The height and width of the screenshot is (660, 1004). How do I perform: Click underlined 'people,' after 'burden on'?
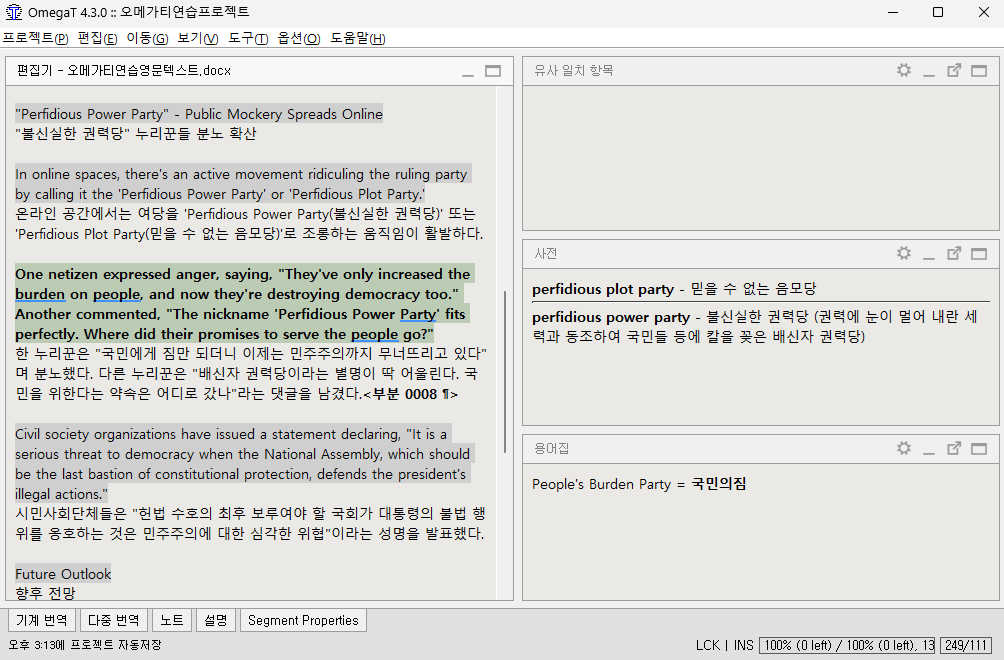117,294
